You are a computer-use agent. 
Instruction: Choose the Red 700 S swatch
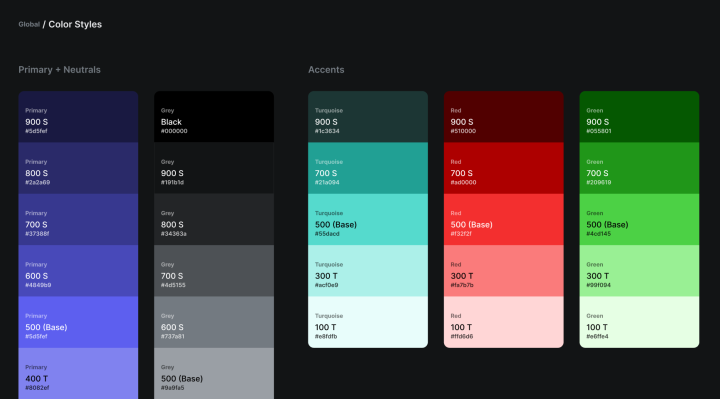504,168
